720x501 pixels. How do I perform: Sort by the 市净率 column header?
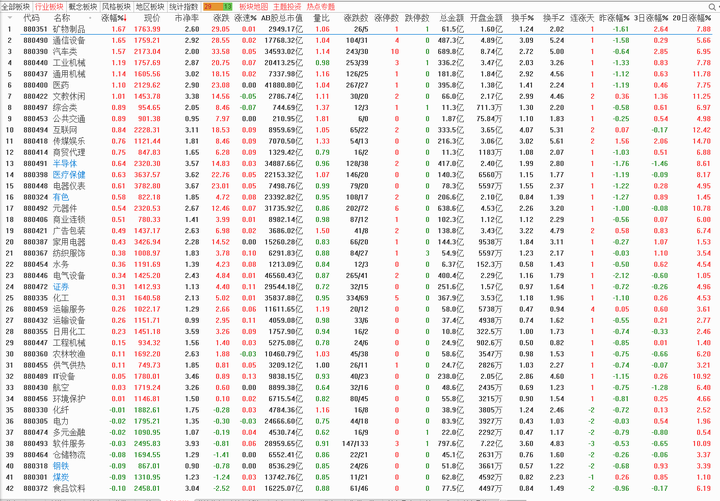click(x=186, y=18)
